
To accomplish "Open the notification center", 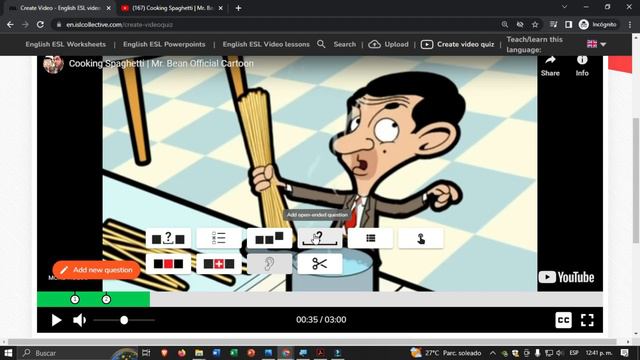I will click(x=624, y=353).
